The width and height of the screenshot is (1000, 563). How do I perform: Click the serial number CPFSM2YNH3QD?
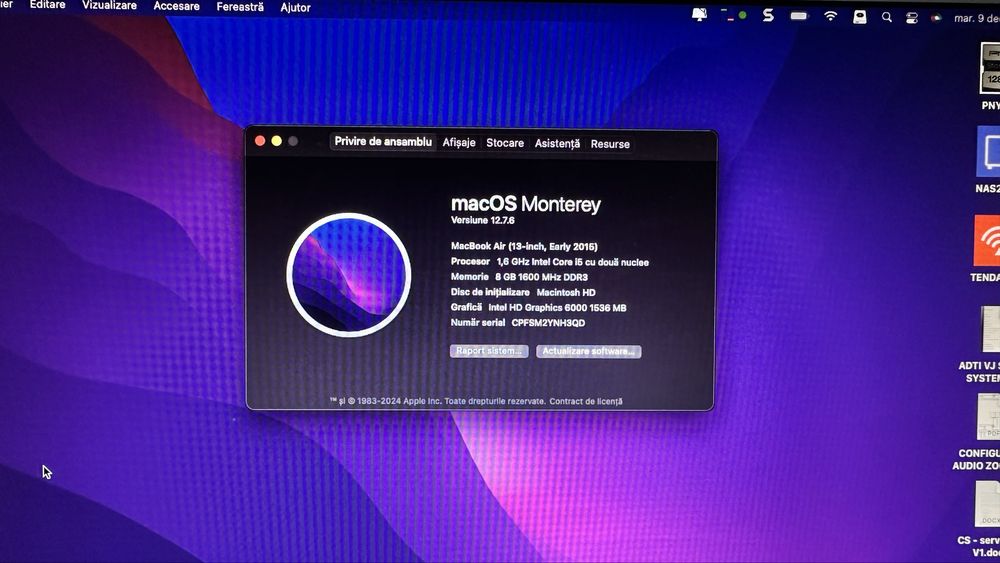[548, 323]
